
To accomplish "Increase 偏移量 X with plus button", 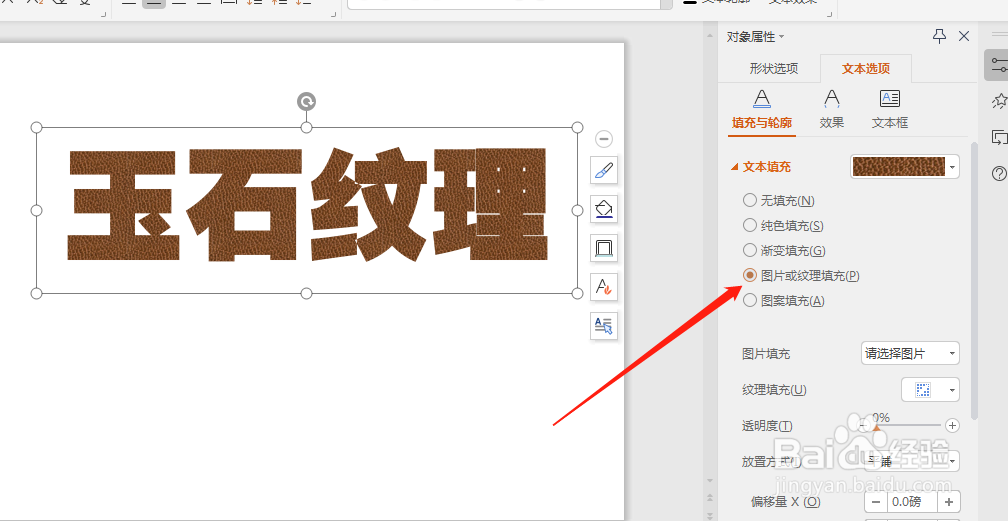I will coord(949,502).
